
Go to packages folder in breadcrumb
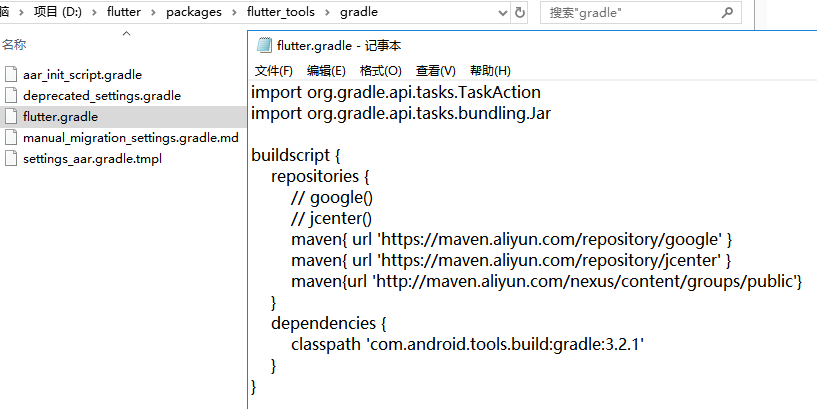tap(194, 12)
